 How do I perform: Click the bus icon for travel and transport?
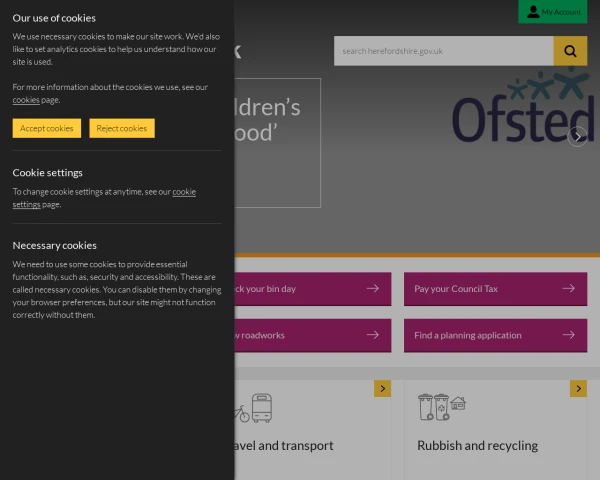click(261, 408)
